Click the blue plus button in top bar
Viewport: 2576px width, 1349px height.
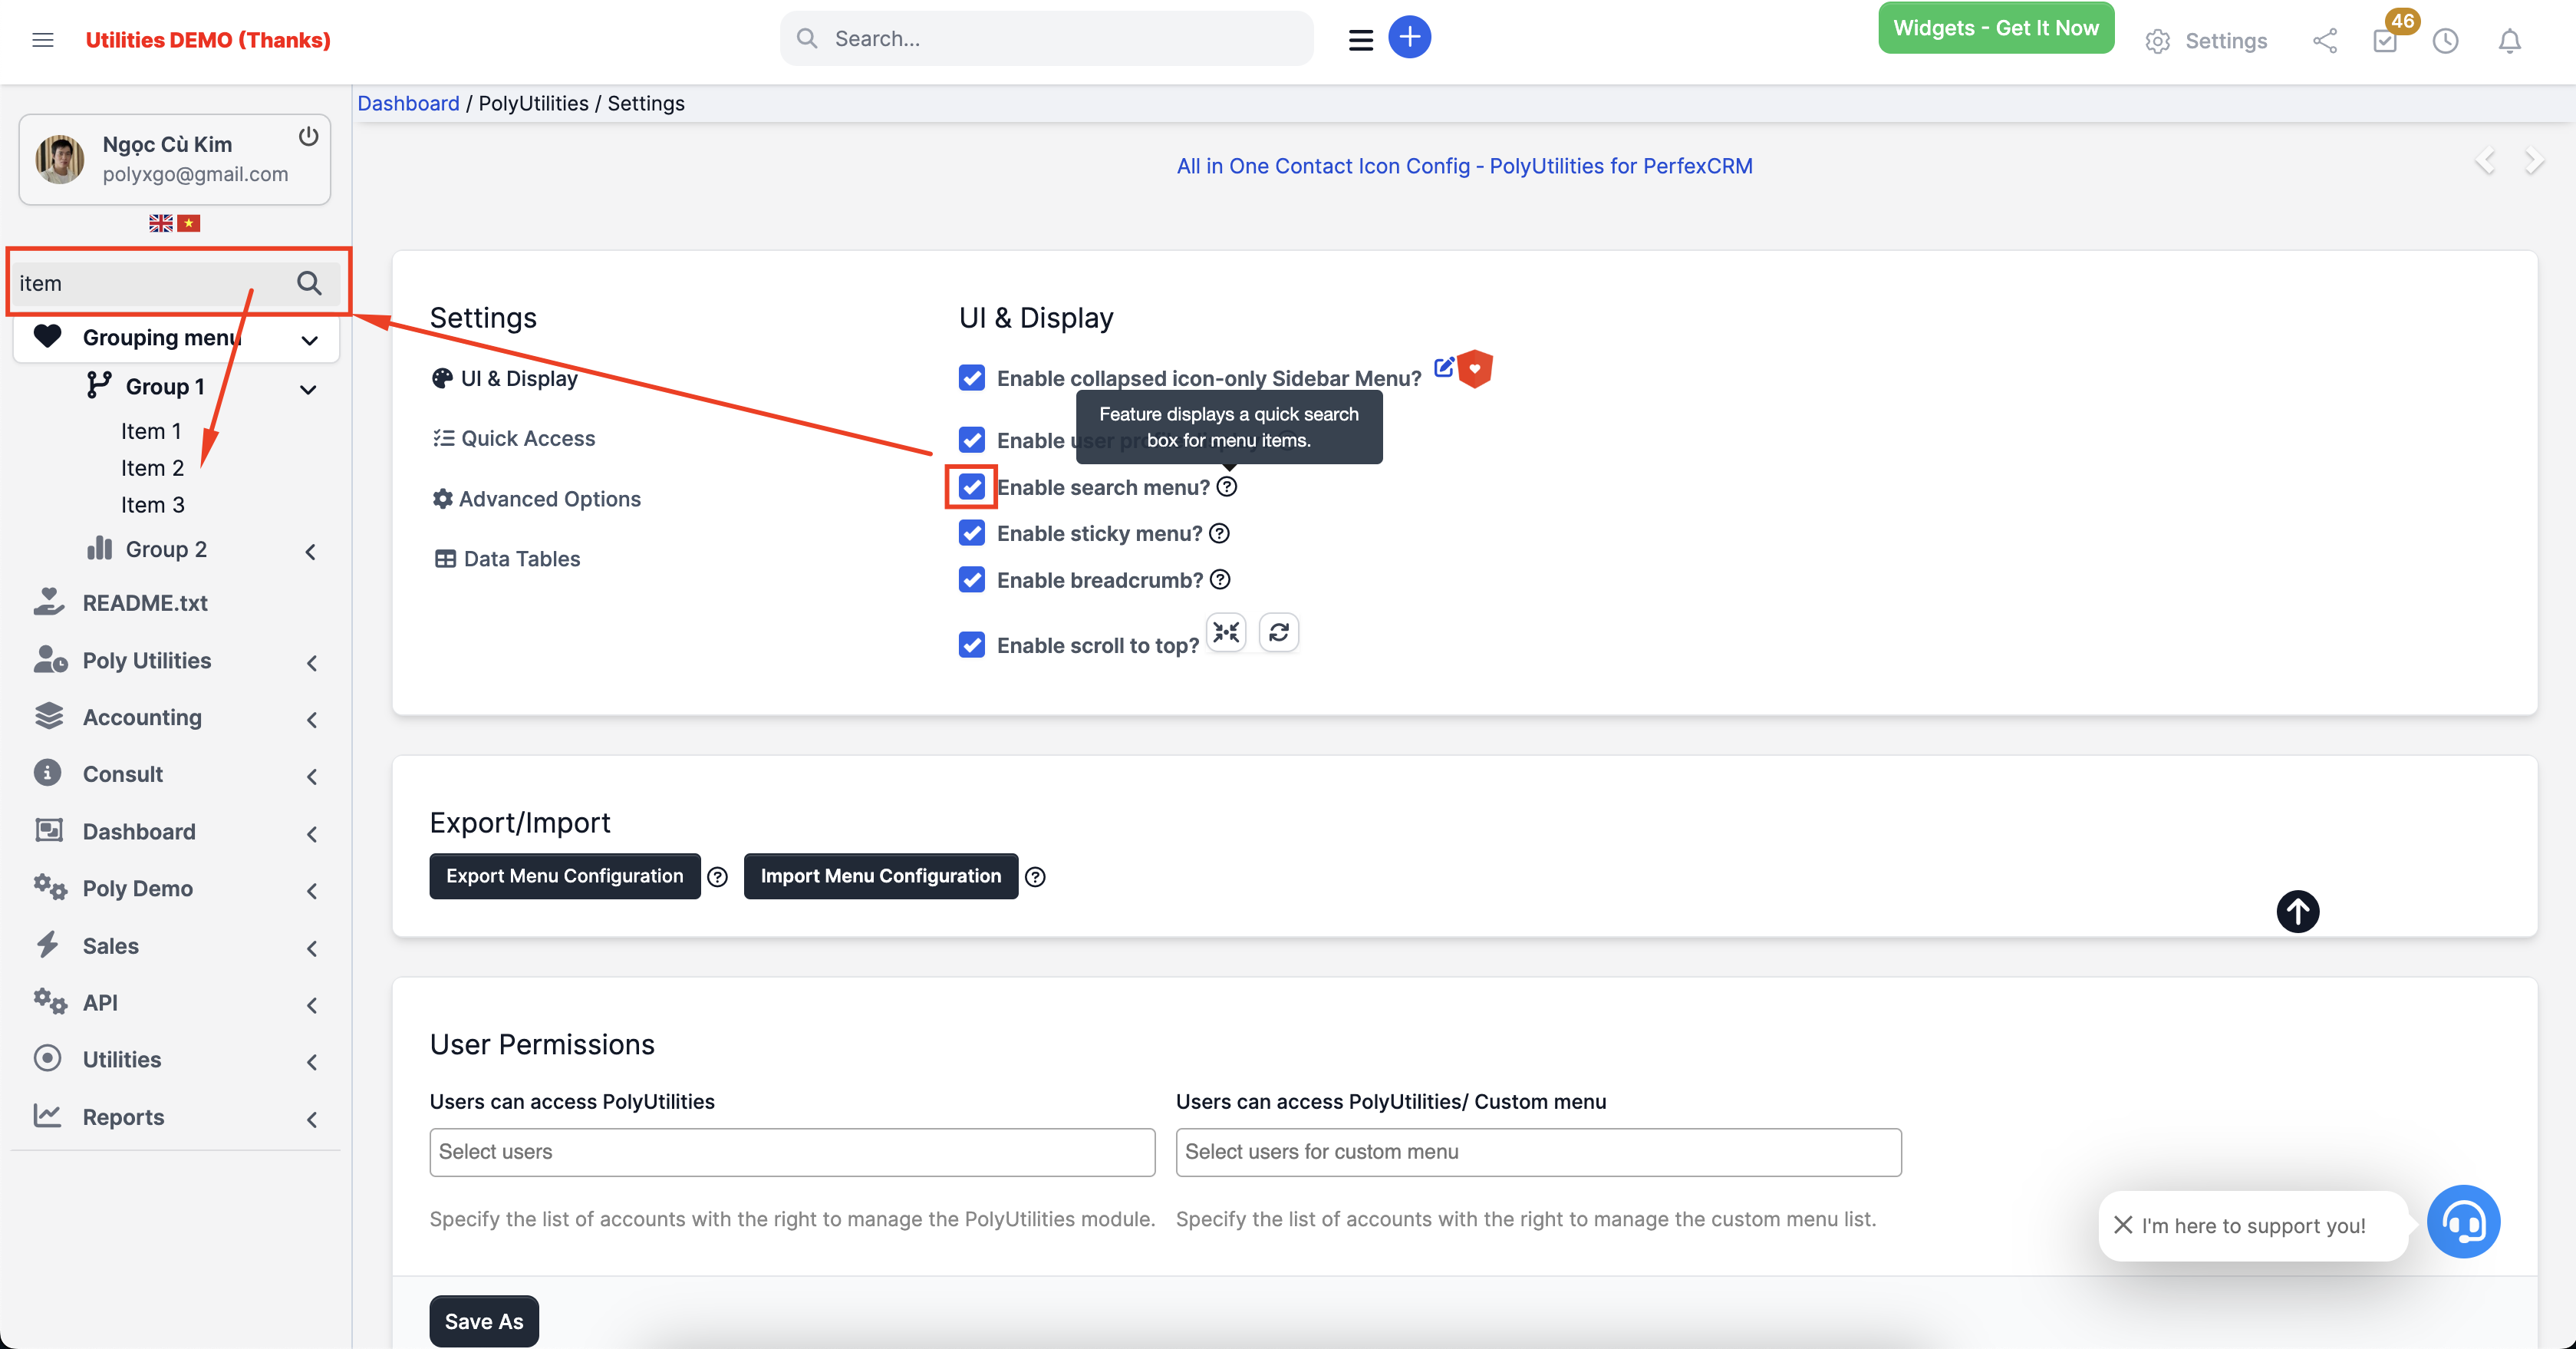[1410, 37]
